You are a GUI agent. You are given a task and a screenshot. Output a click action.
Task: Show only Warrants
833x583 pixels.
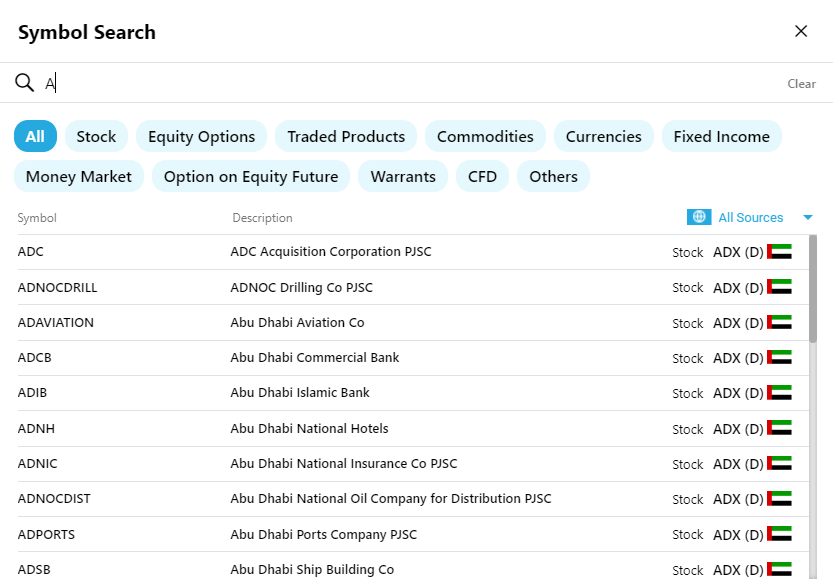[x=403, y=176]
